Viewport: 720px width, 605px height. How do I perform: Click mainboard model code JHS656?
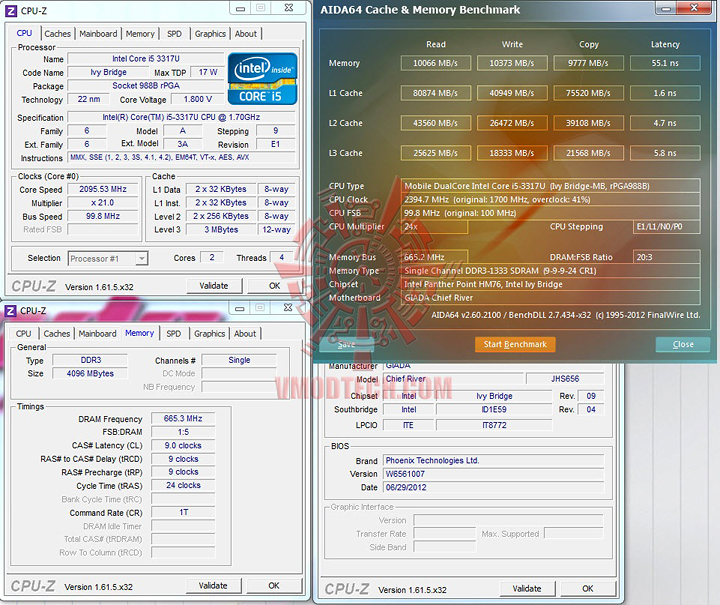tap(565, 379)
